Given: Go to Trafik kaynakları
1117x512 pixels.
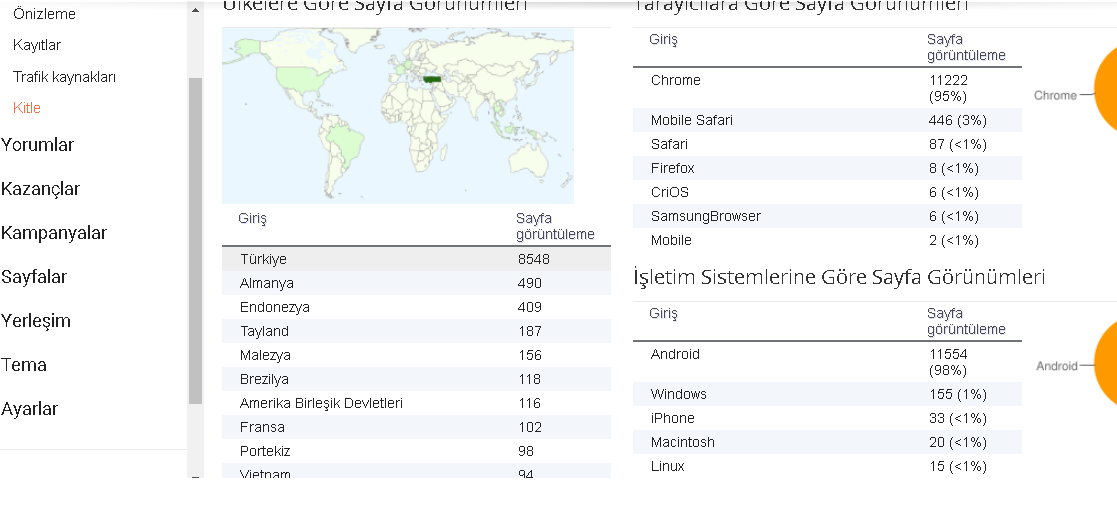Looking at the screenshot, I should [64, 77].
